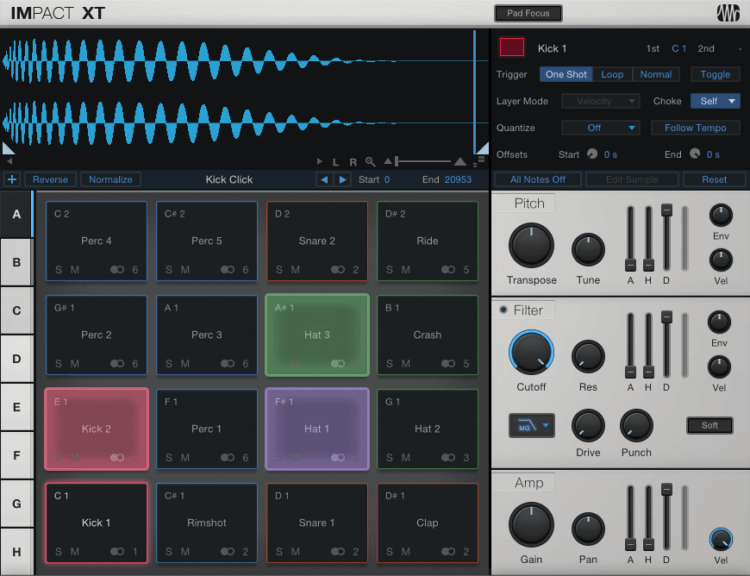750x576 pixels.
Task: Select Normal trigger mode
Action: click(656, 74)
